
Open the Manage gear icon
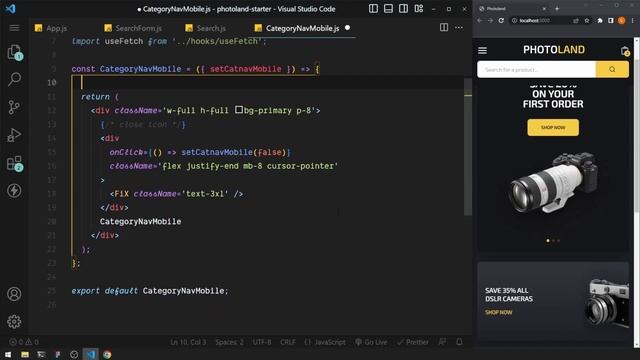[14, 322]
